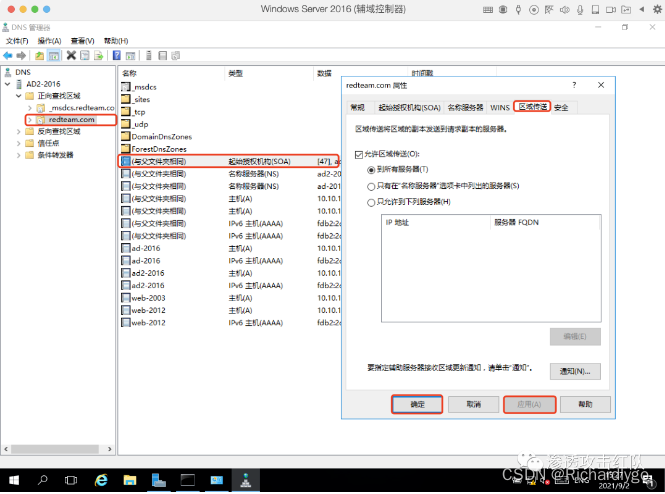Open Server Manager from the taskbar
The image size is (665, 494).
tap(159, 480)
